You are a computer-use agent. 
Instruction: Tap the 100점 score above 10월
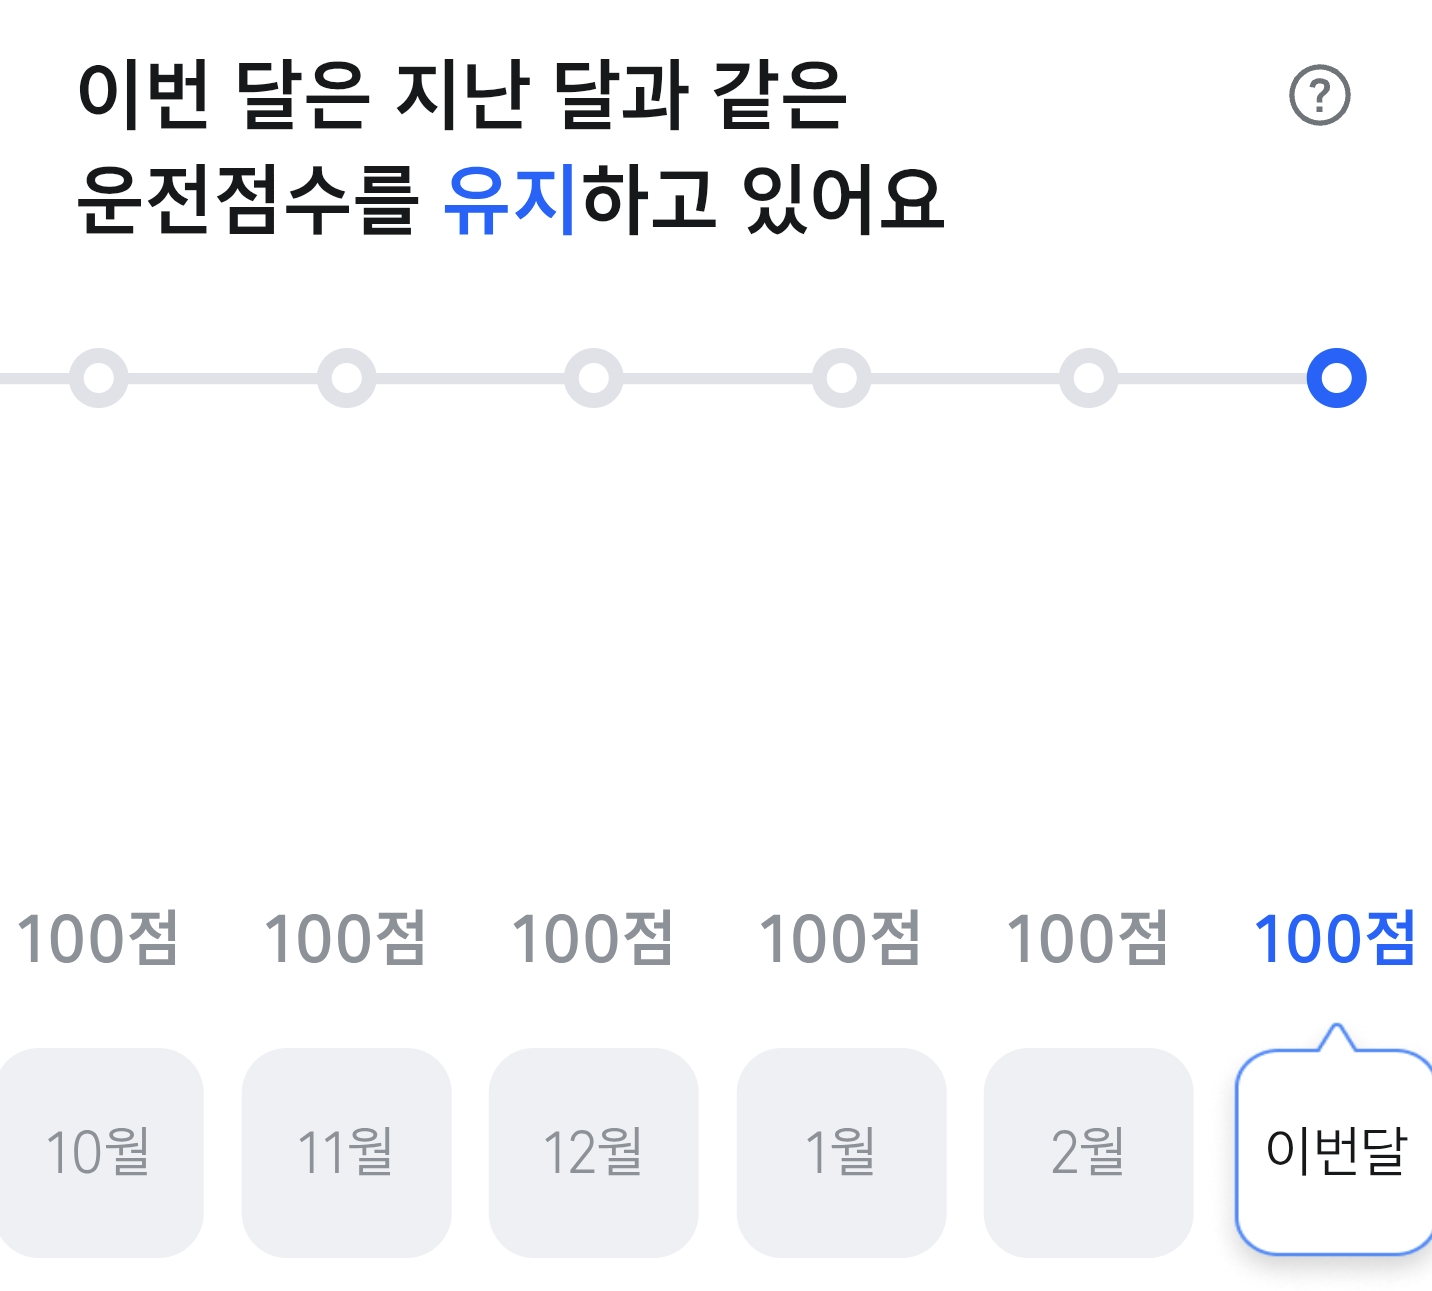(98, 938)
